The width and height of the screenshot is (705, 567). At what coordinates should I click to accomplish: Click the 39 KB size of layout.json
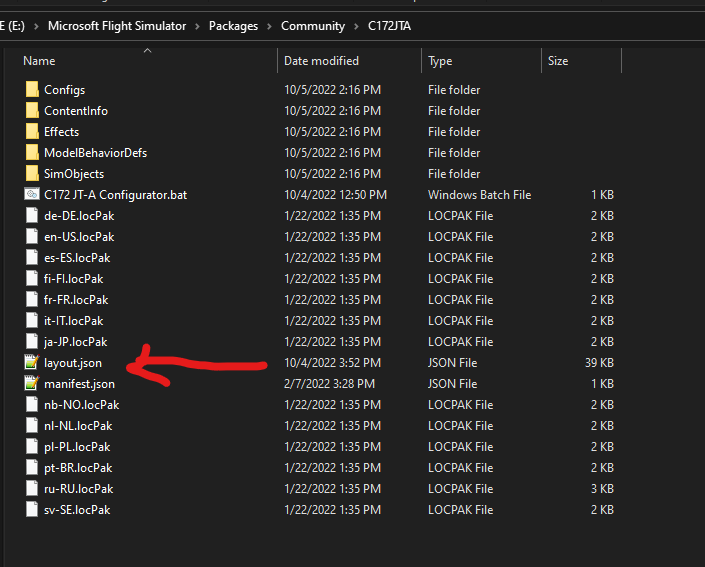point(599,362)
